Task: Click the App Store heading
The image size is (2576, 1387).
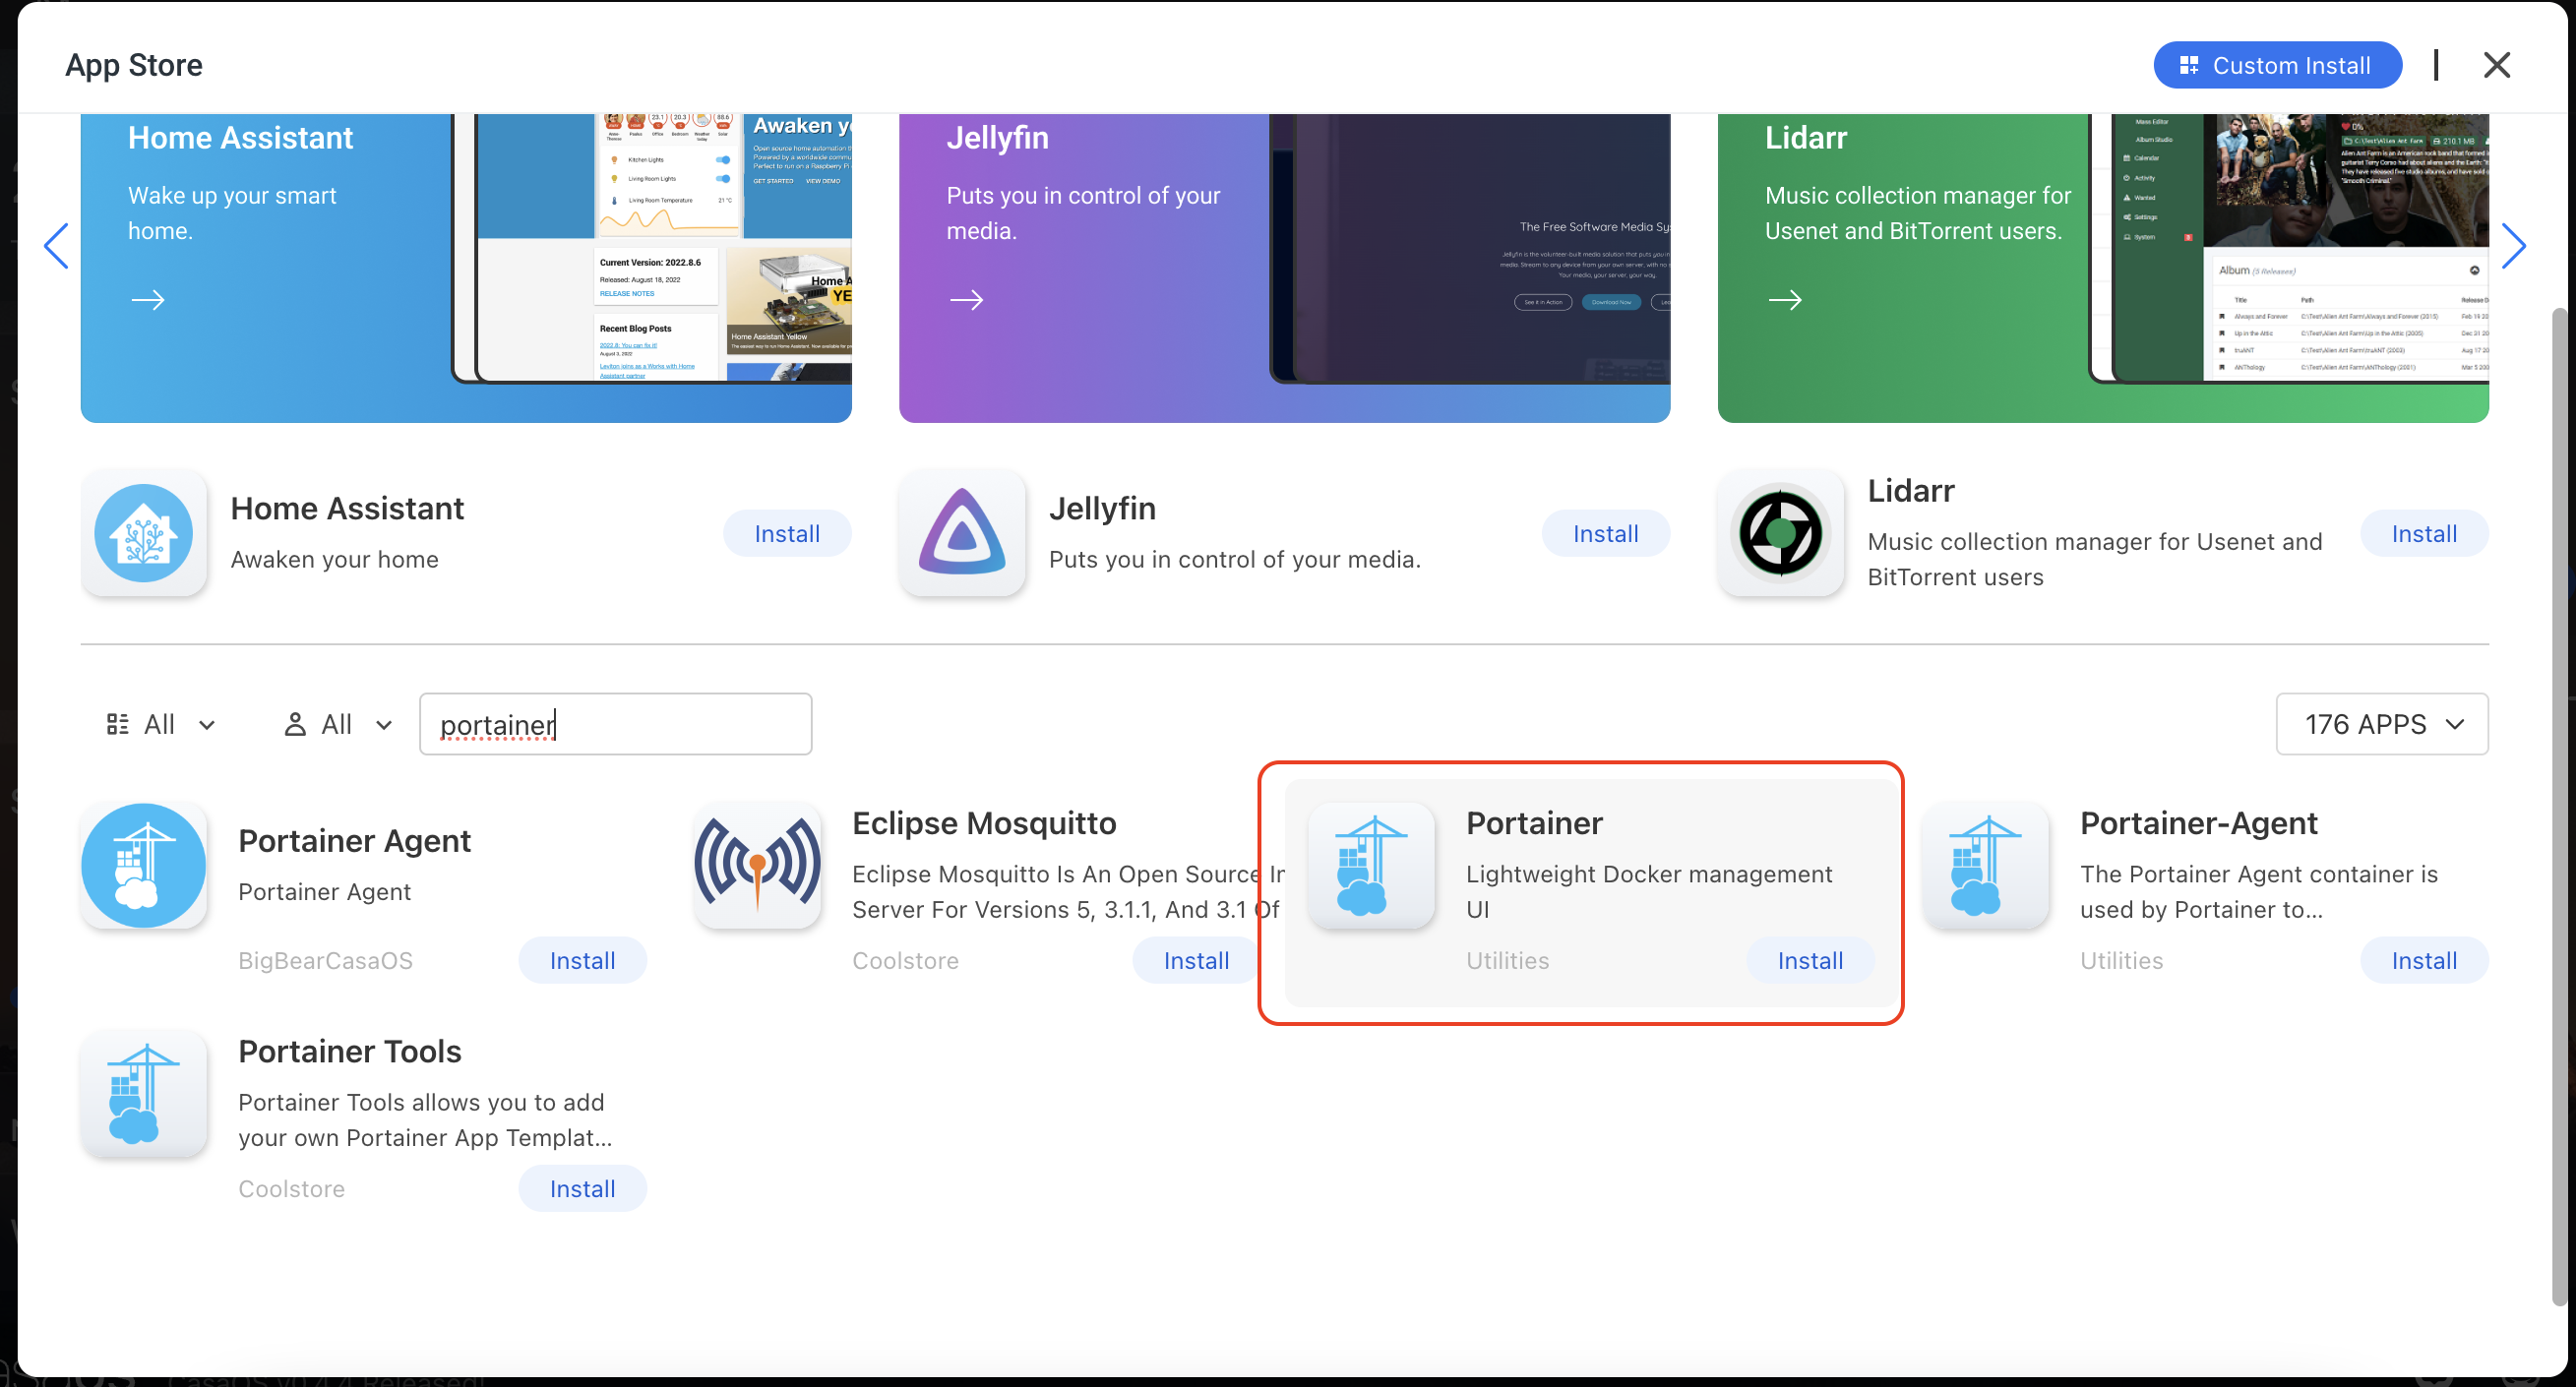Action: pyautogui.click(x=134, y=65)
